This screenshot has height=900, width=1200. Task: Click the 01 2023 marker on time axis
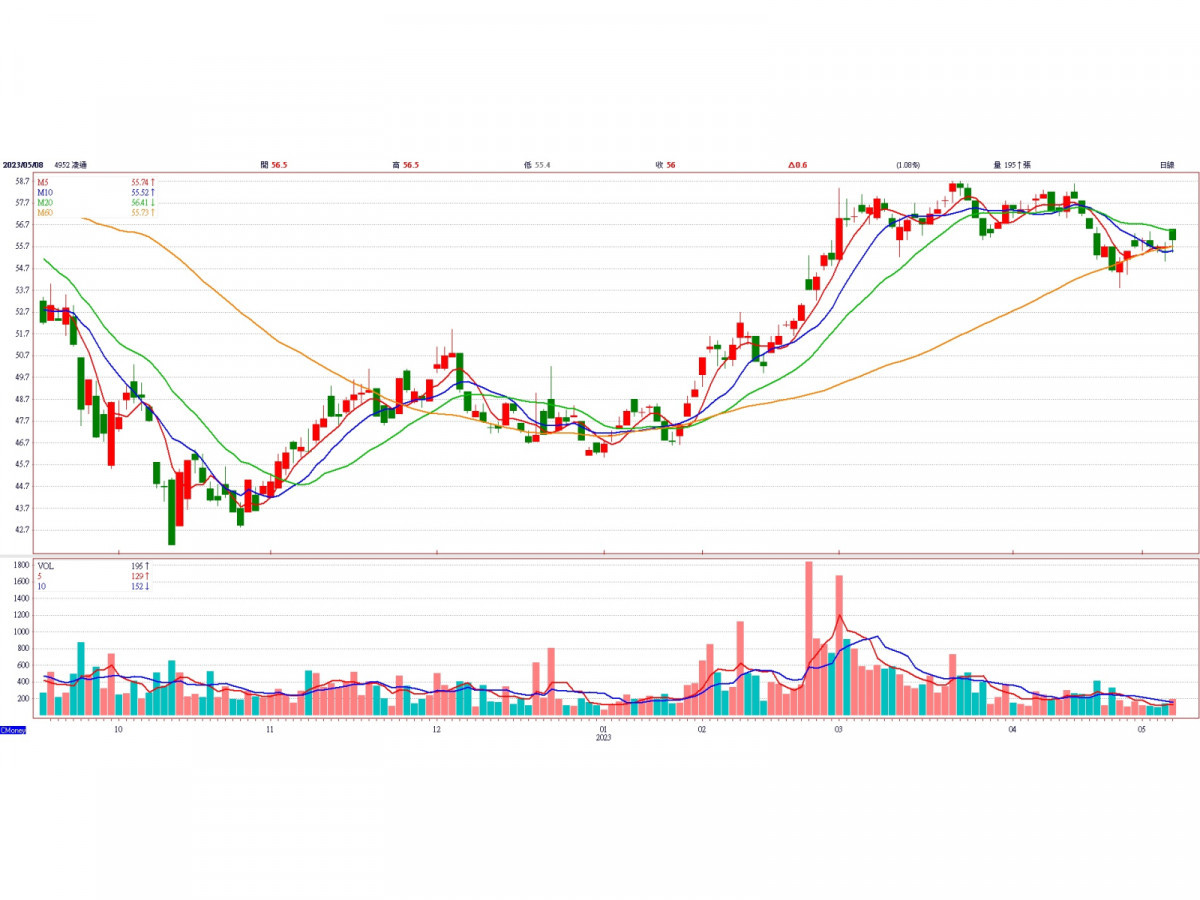(603, 733)
